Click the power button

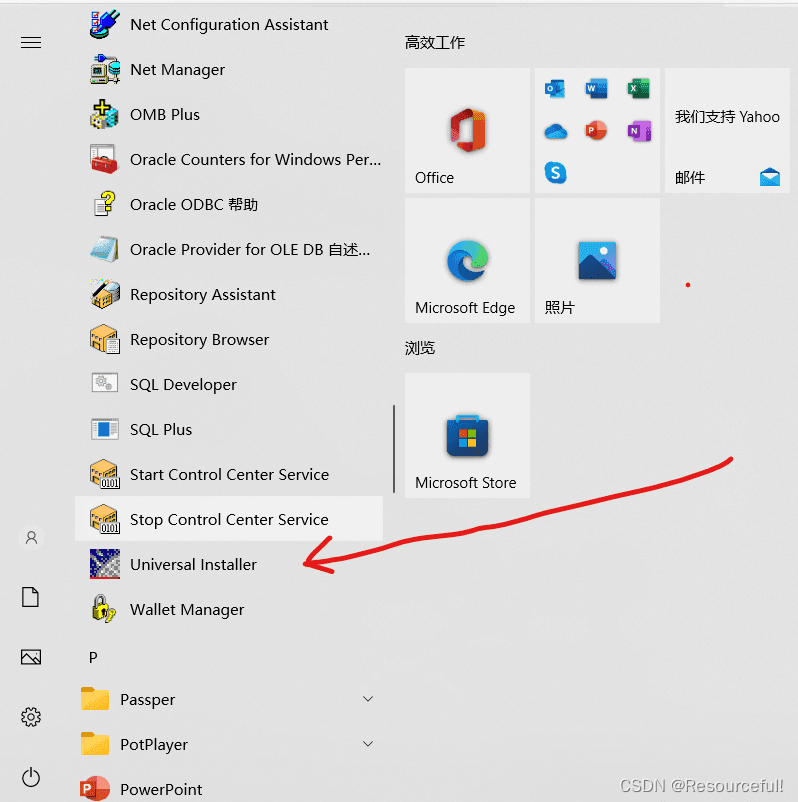click(x=31, y=777)
